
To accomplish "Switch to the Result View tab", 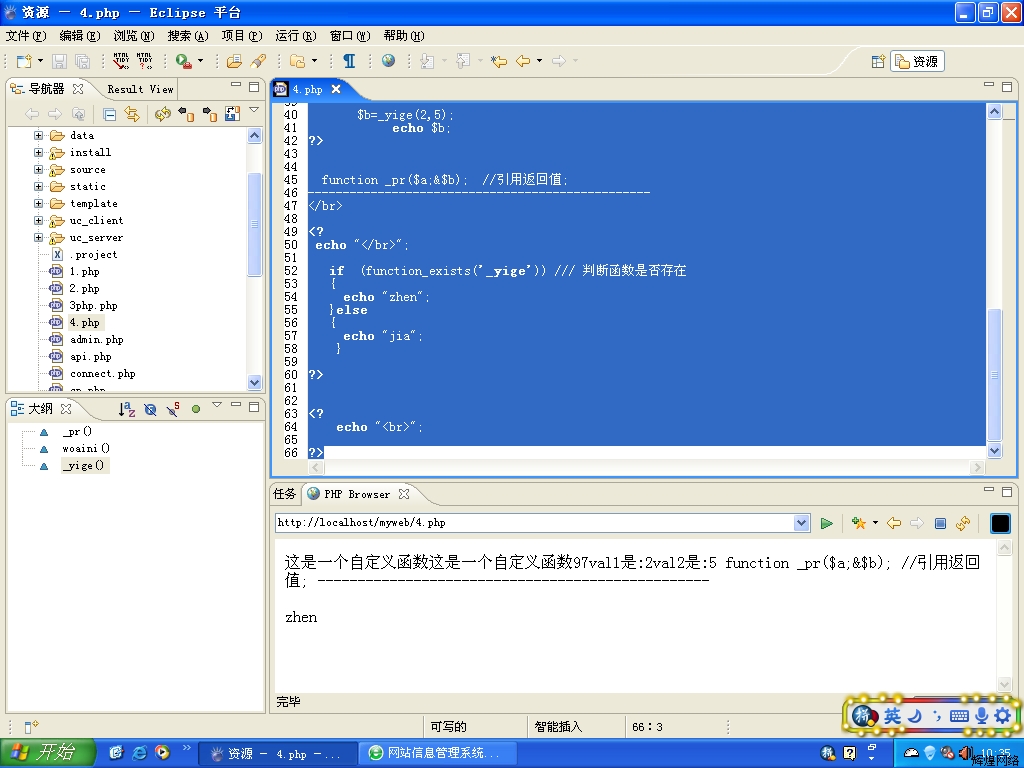I will (140, 89).
